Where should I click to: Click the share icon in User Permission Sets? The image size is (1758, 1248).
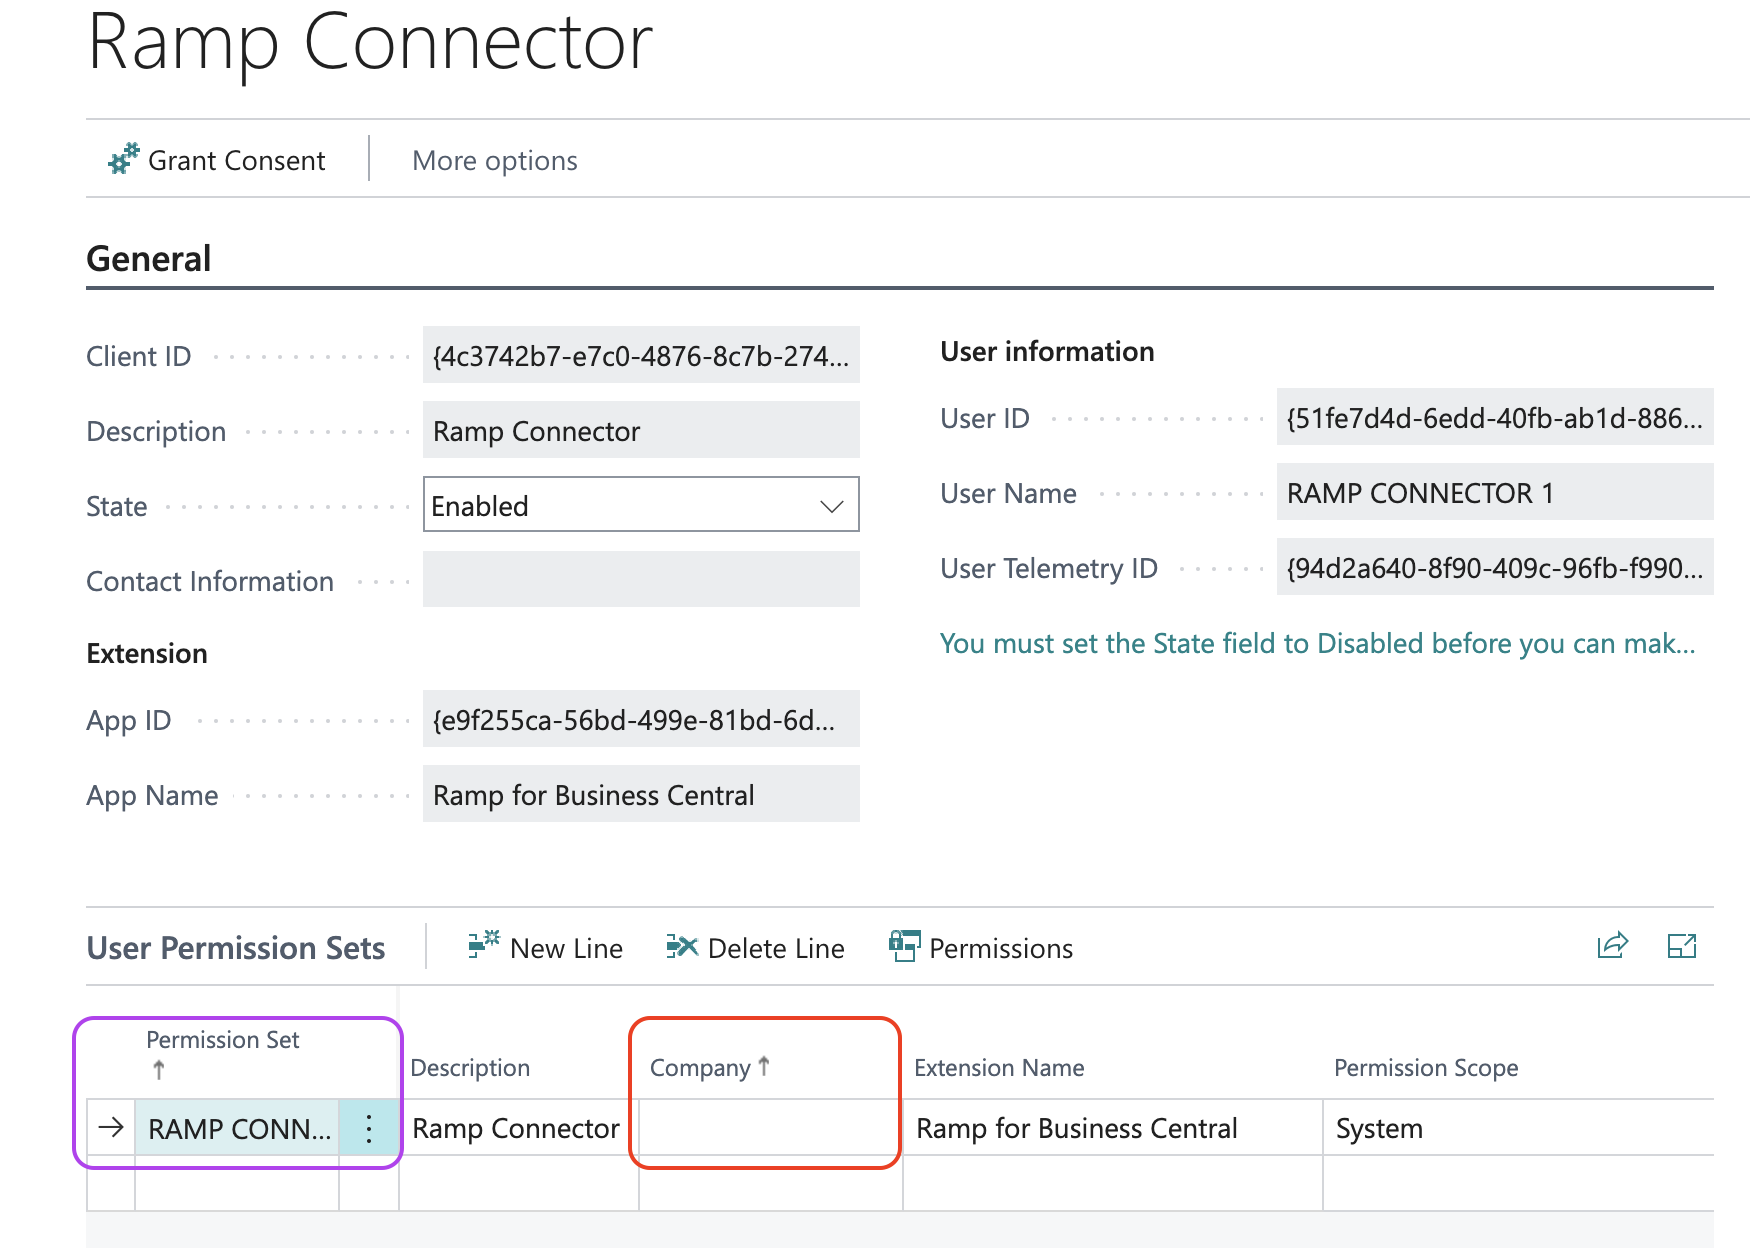(1613, 945)
